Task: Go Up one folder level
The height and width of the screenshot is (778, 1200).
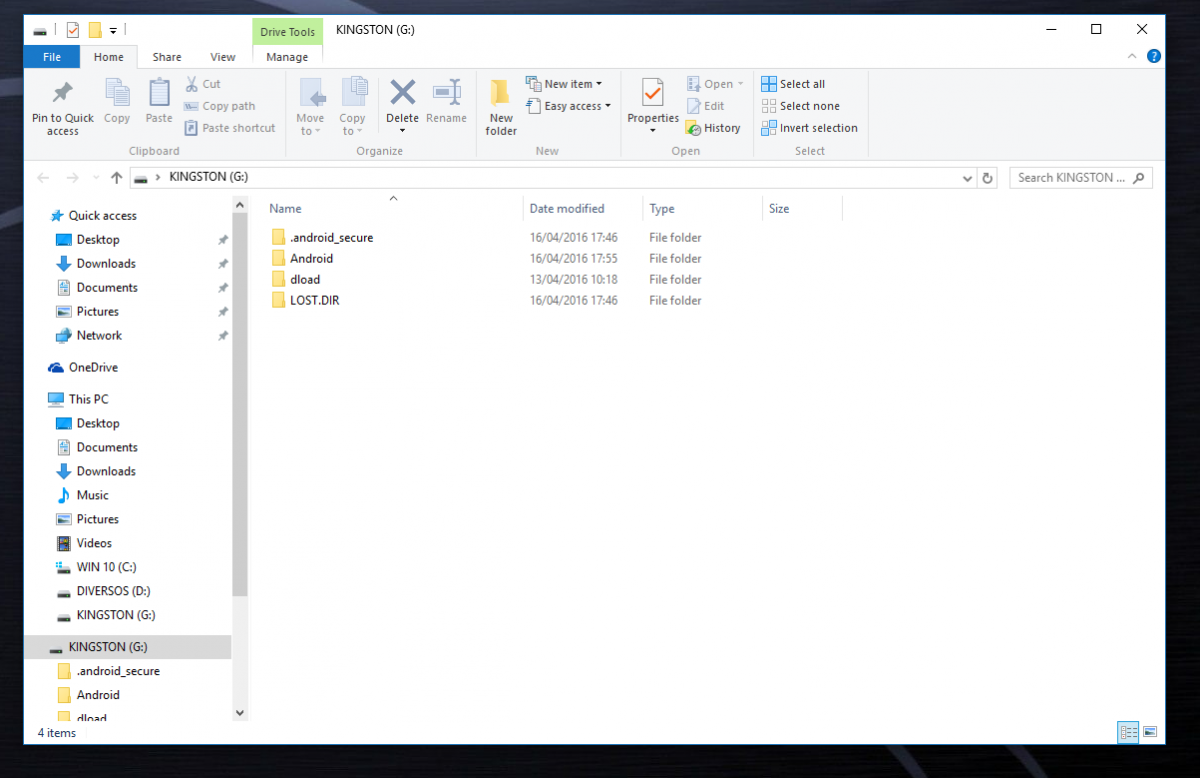Action: (x=117, y=178)
